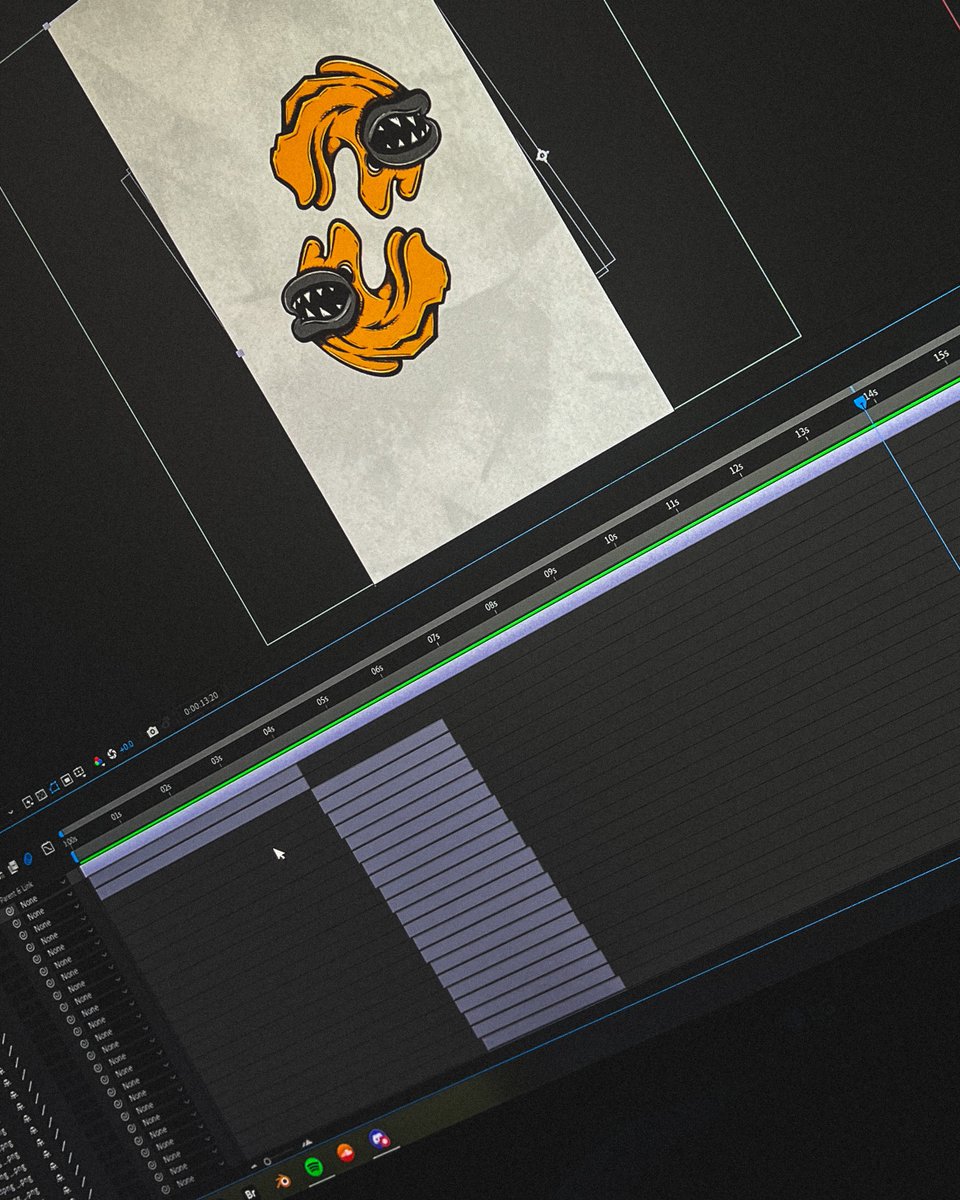Screen dimensions: 960x1200
Task: Click the blue work area start handle
Action: [x=74, y=857]
